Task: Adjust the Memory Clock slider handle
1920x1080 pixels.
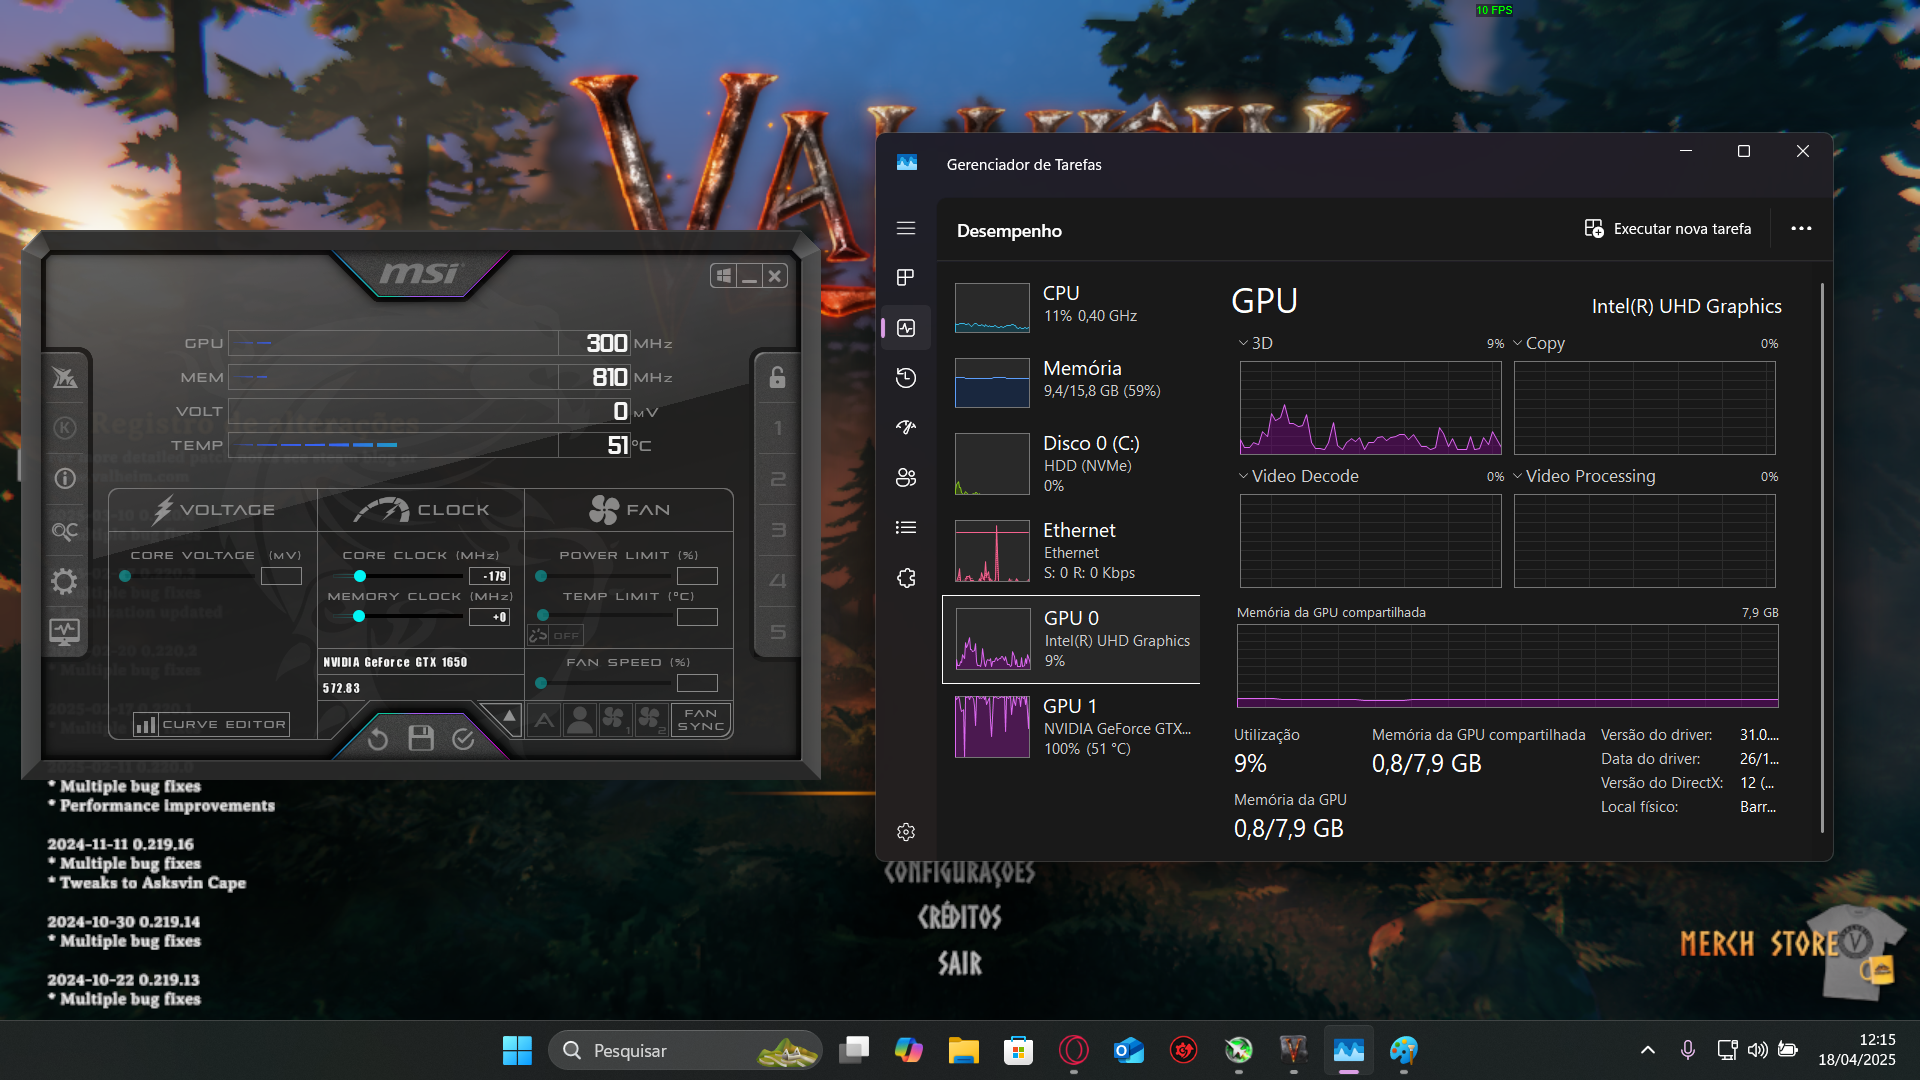Action: click(359, 617)
